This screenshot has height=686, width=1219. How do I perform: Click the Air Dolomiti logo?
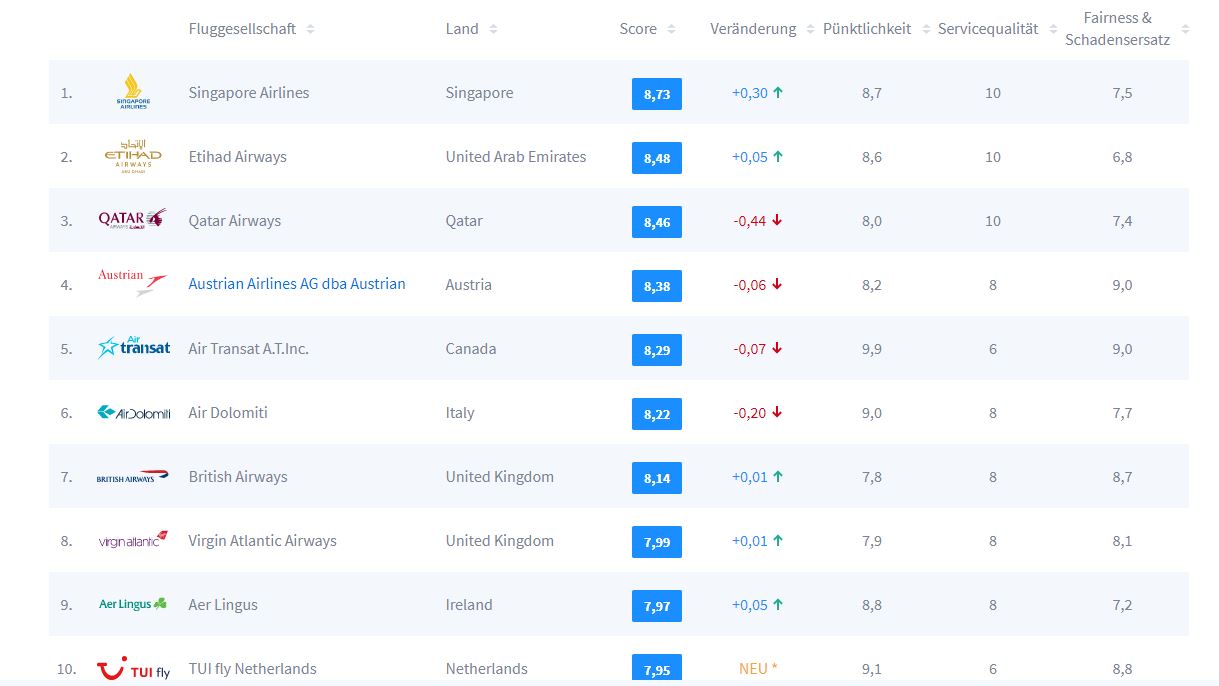(x=134, y=412)
